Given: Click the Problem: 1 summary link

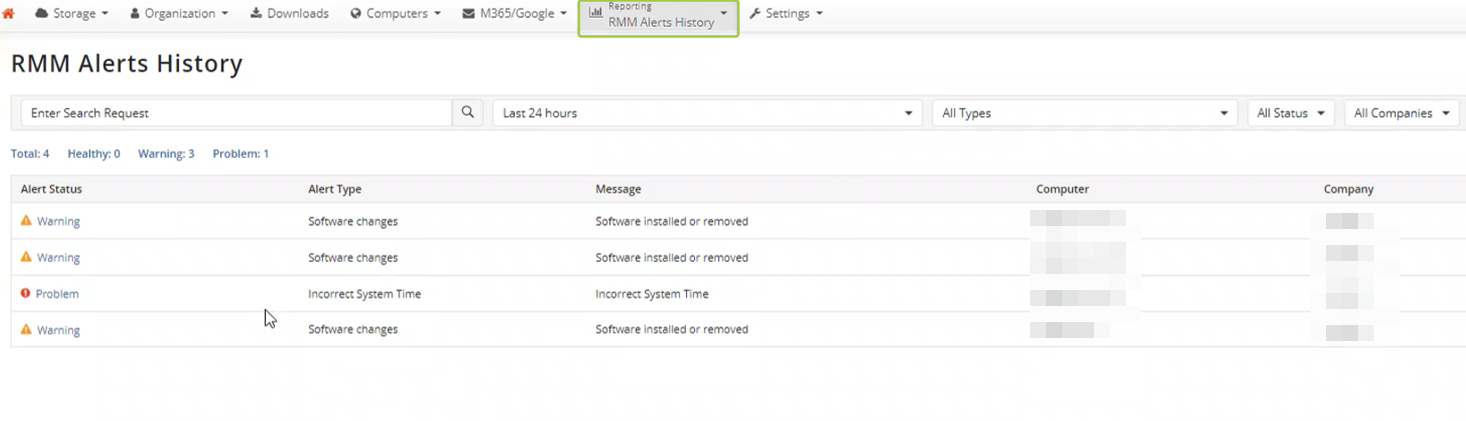Looking at the screenshot, I should pyautogui.click(x=240, y=154).
